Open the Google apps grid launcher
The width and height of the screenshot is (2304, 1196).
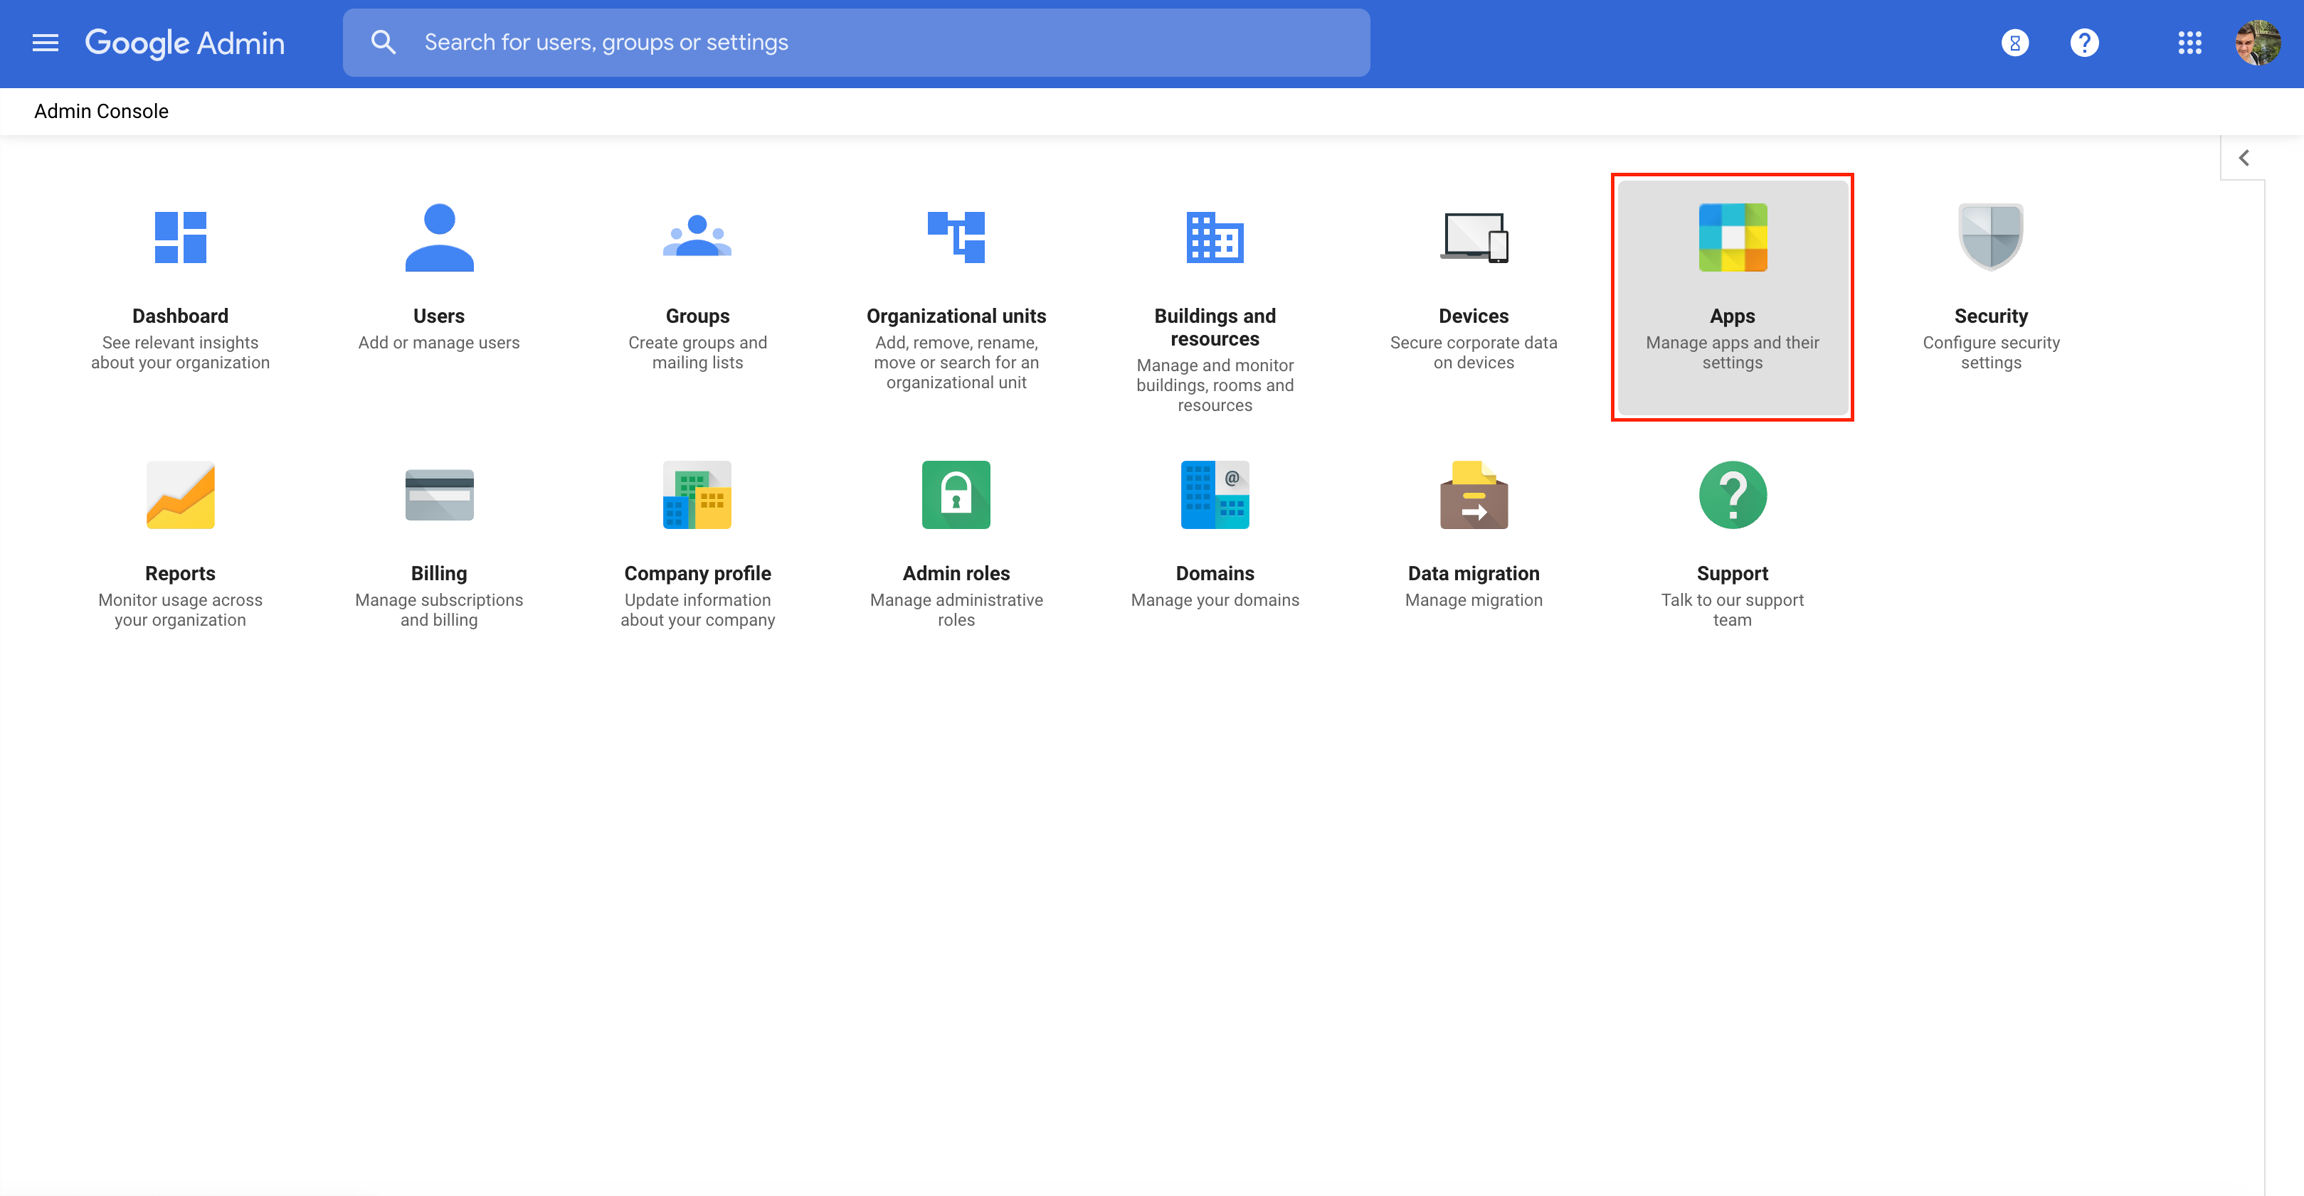coord(2189,43)
